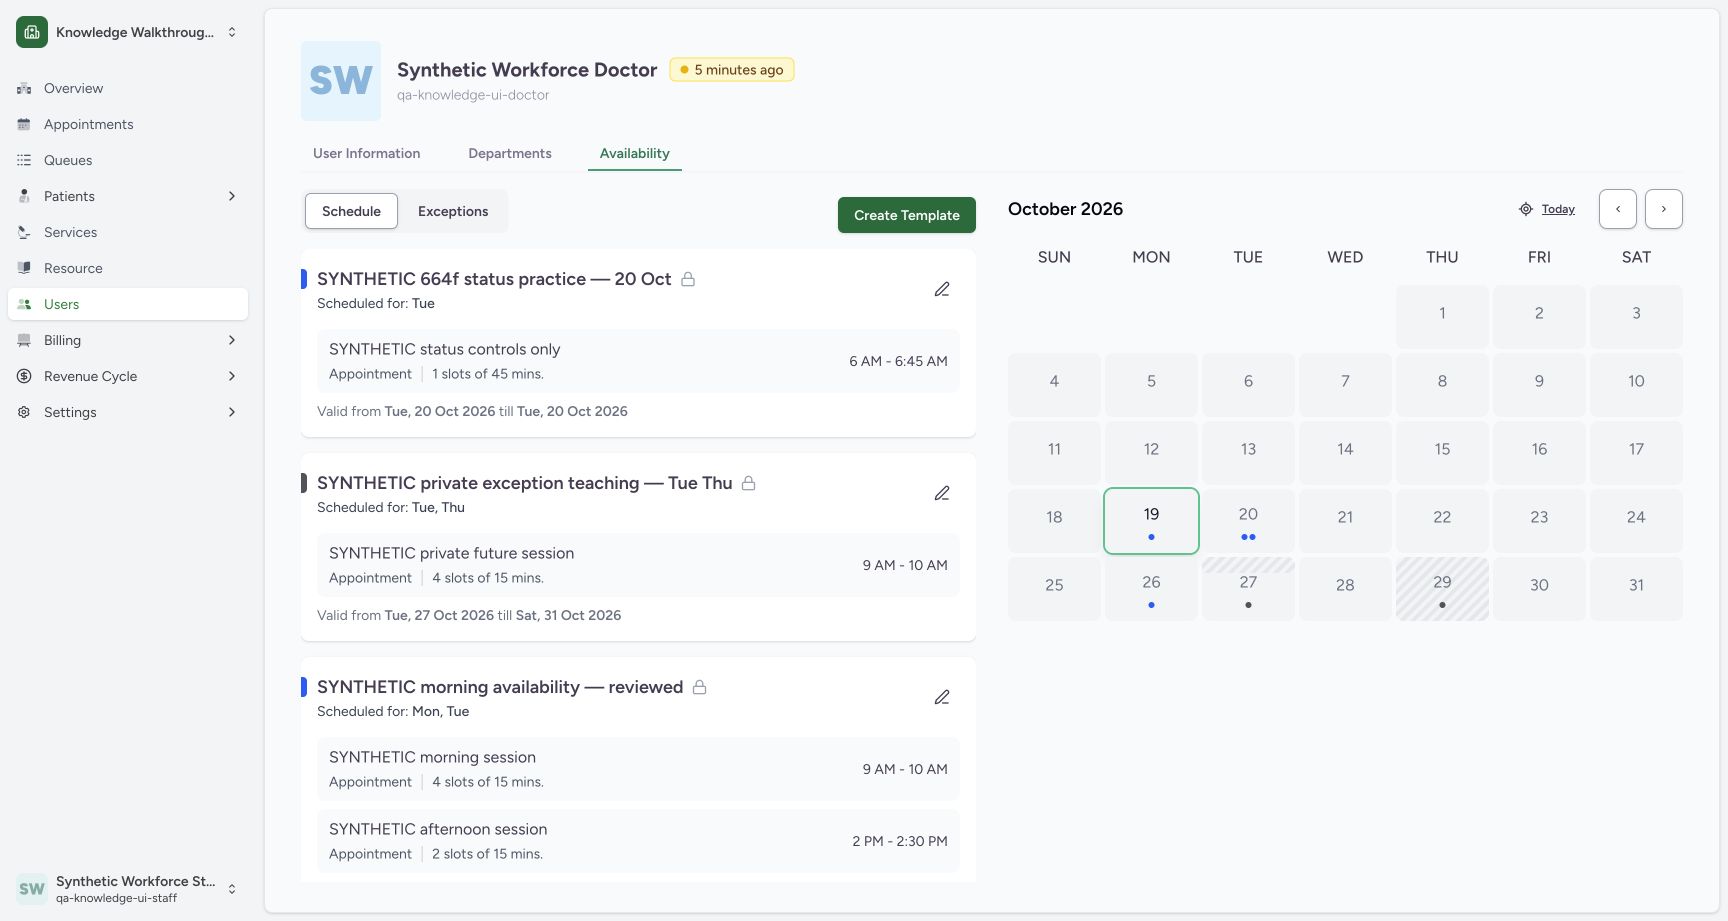Open the User Information tab
The width and height of the screenshot is (1728, 921).
(366, 153)
